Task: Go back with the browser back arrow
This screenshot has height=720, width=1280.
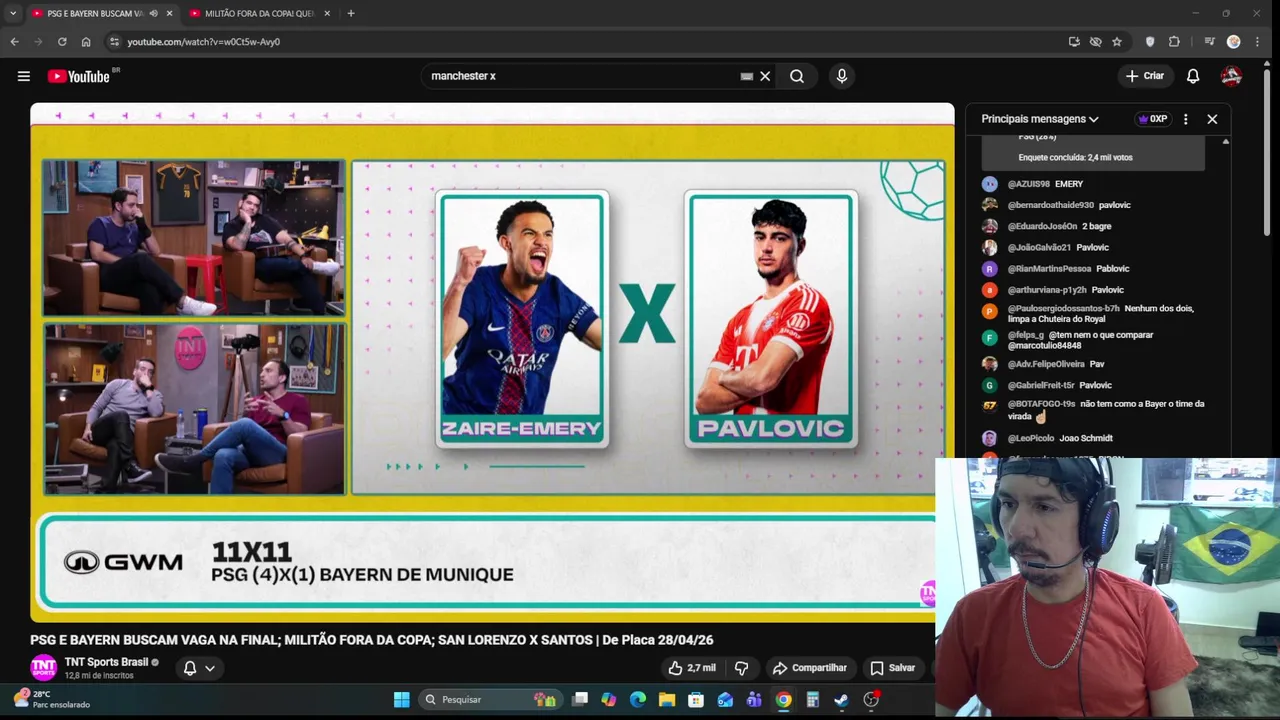Action: 14,42
